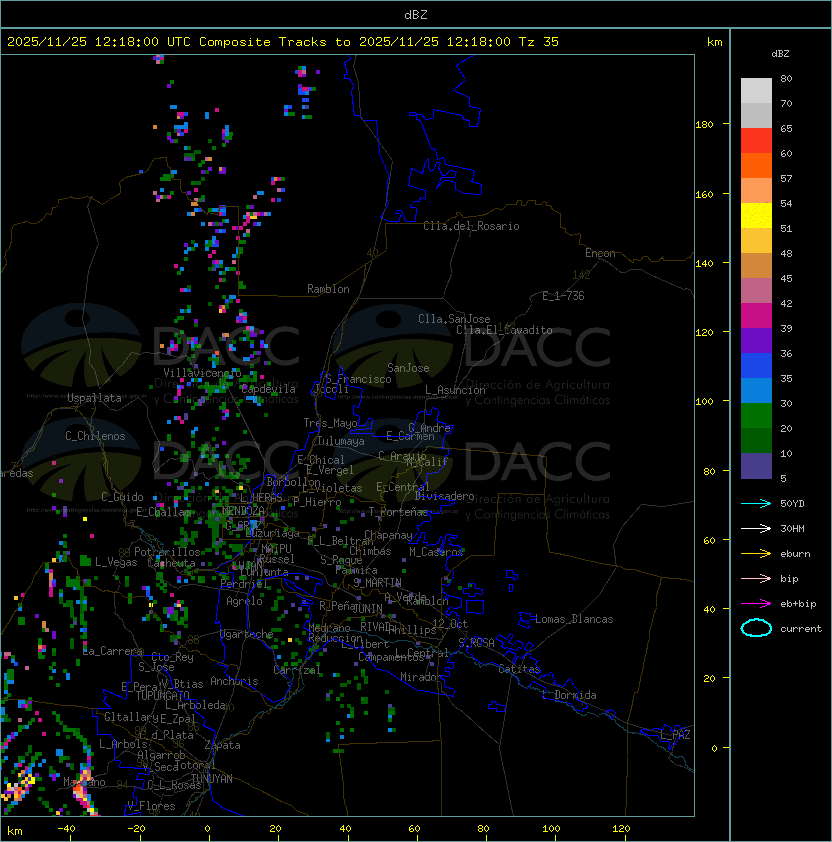Click the Agrelo map label

(244, 601)
